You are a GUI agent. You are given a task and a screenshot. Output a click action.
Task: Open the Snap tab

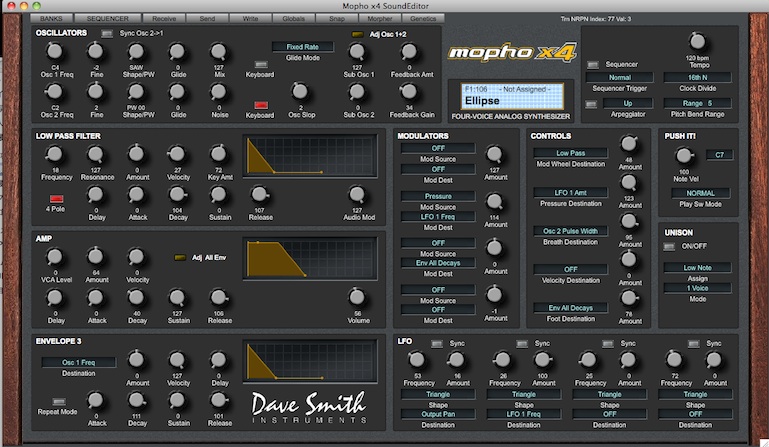[x=336, y=19]
